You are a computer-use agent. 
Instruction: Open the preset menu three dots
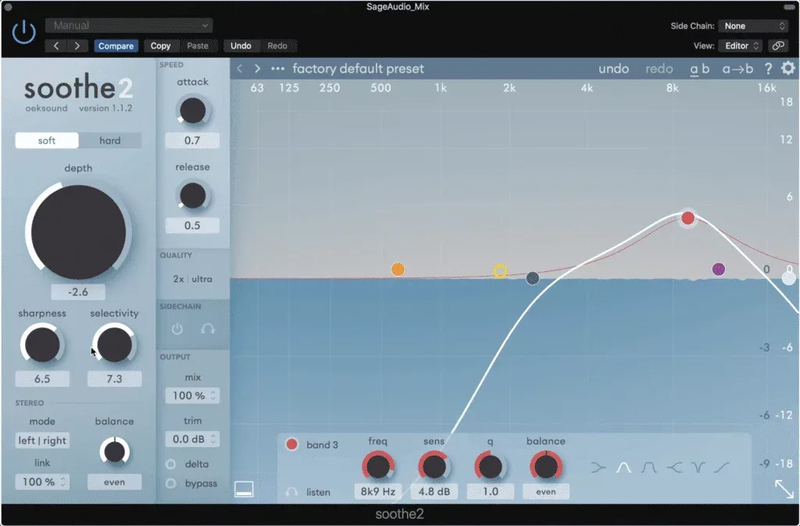(278, 69)
